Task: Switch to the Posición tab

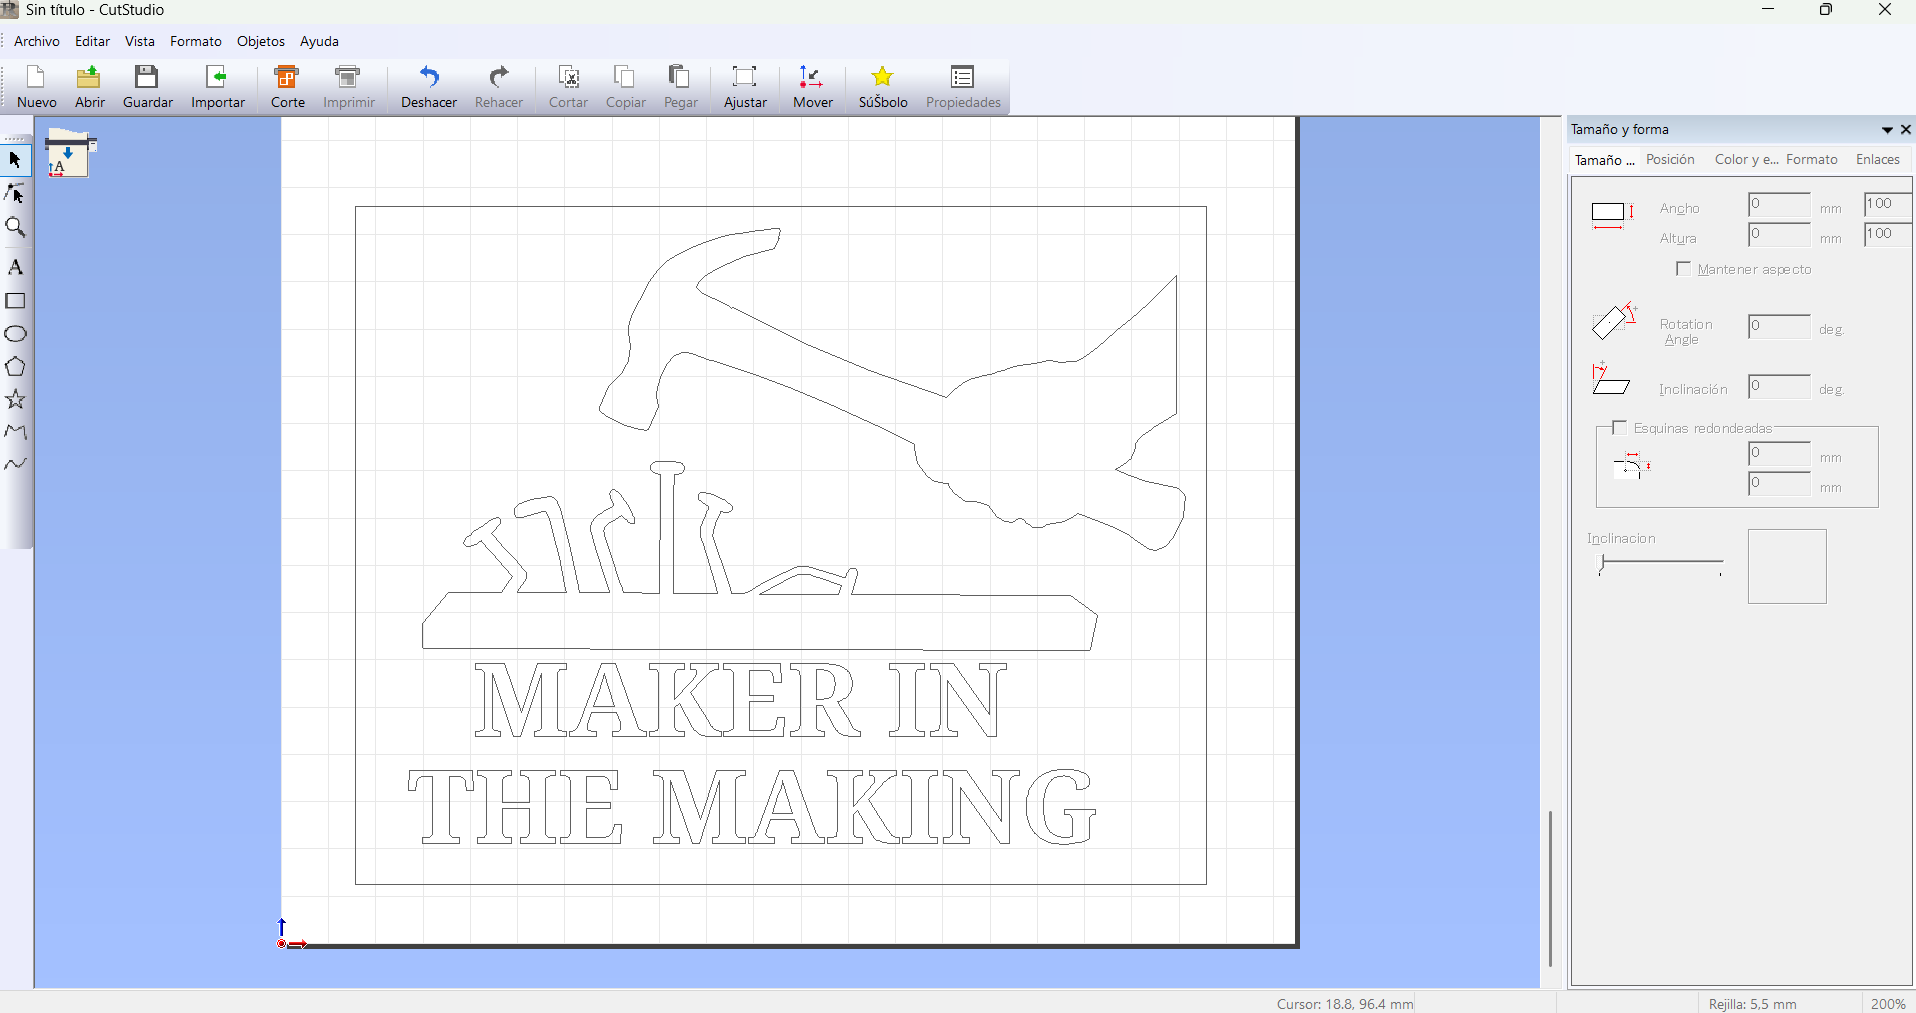Action: [1670, 159]
